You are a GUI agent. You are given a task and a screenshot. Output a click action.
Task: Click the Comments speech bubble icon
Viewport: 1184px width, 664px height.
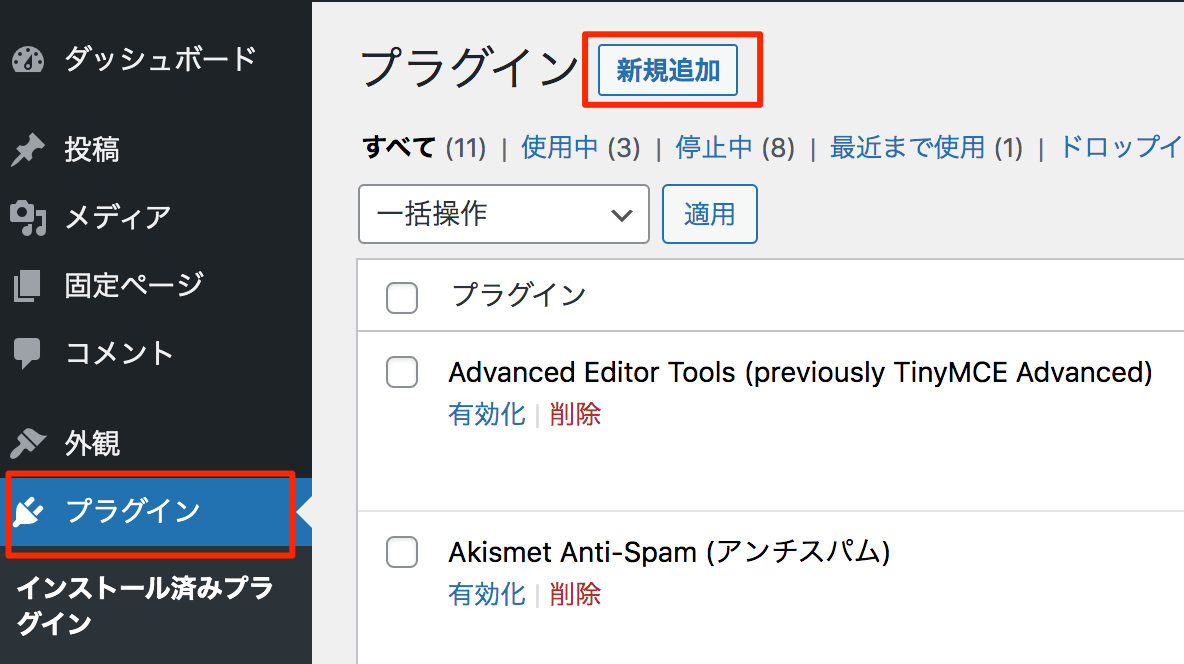(x=28, y=353)
